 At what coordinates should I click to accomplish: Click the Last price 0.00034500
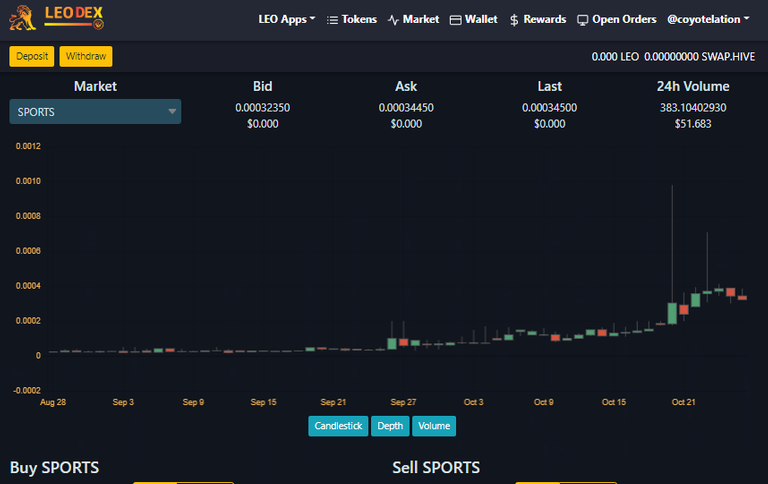click(550, 108)
